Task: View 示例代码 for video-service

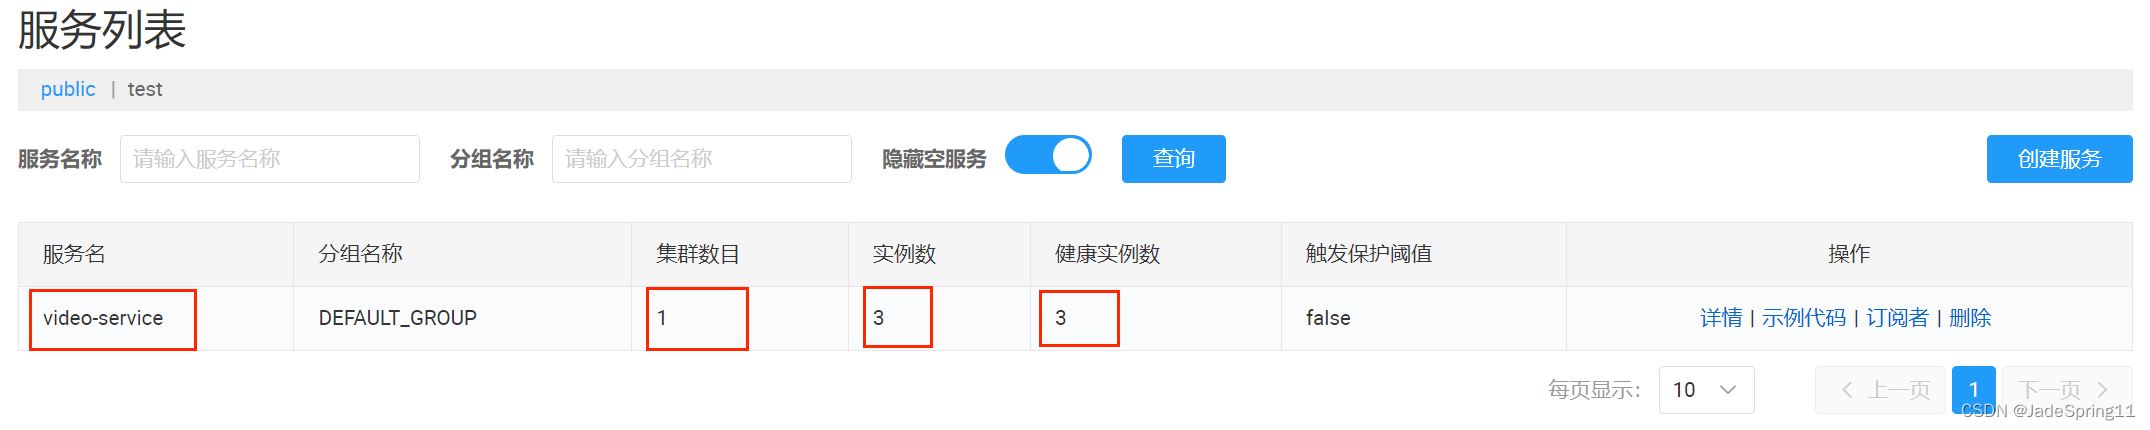Action: [x=1803, y=318]
